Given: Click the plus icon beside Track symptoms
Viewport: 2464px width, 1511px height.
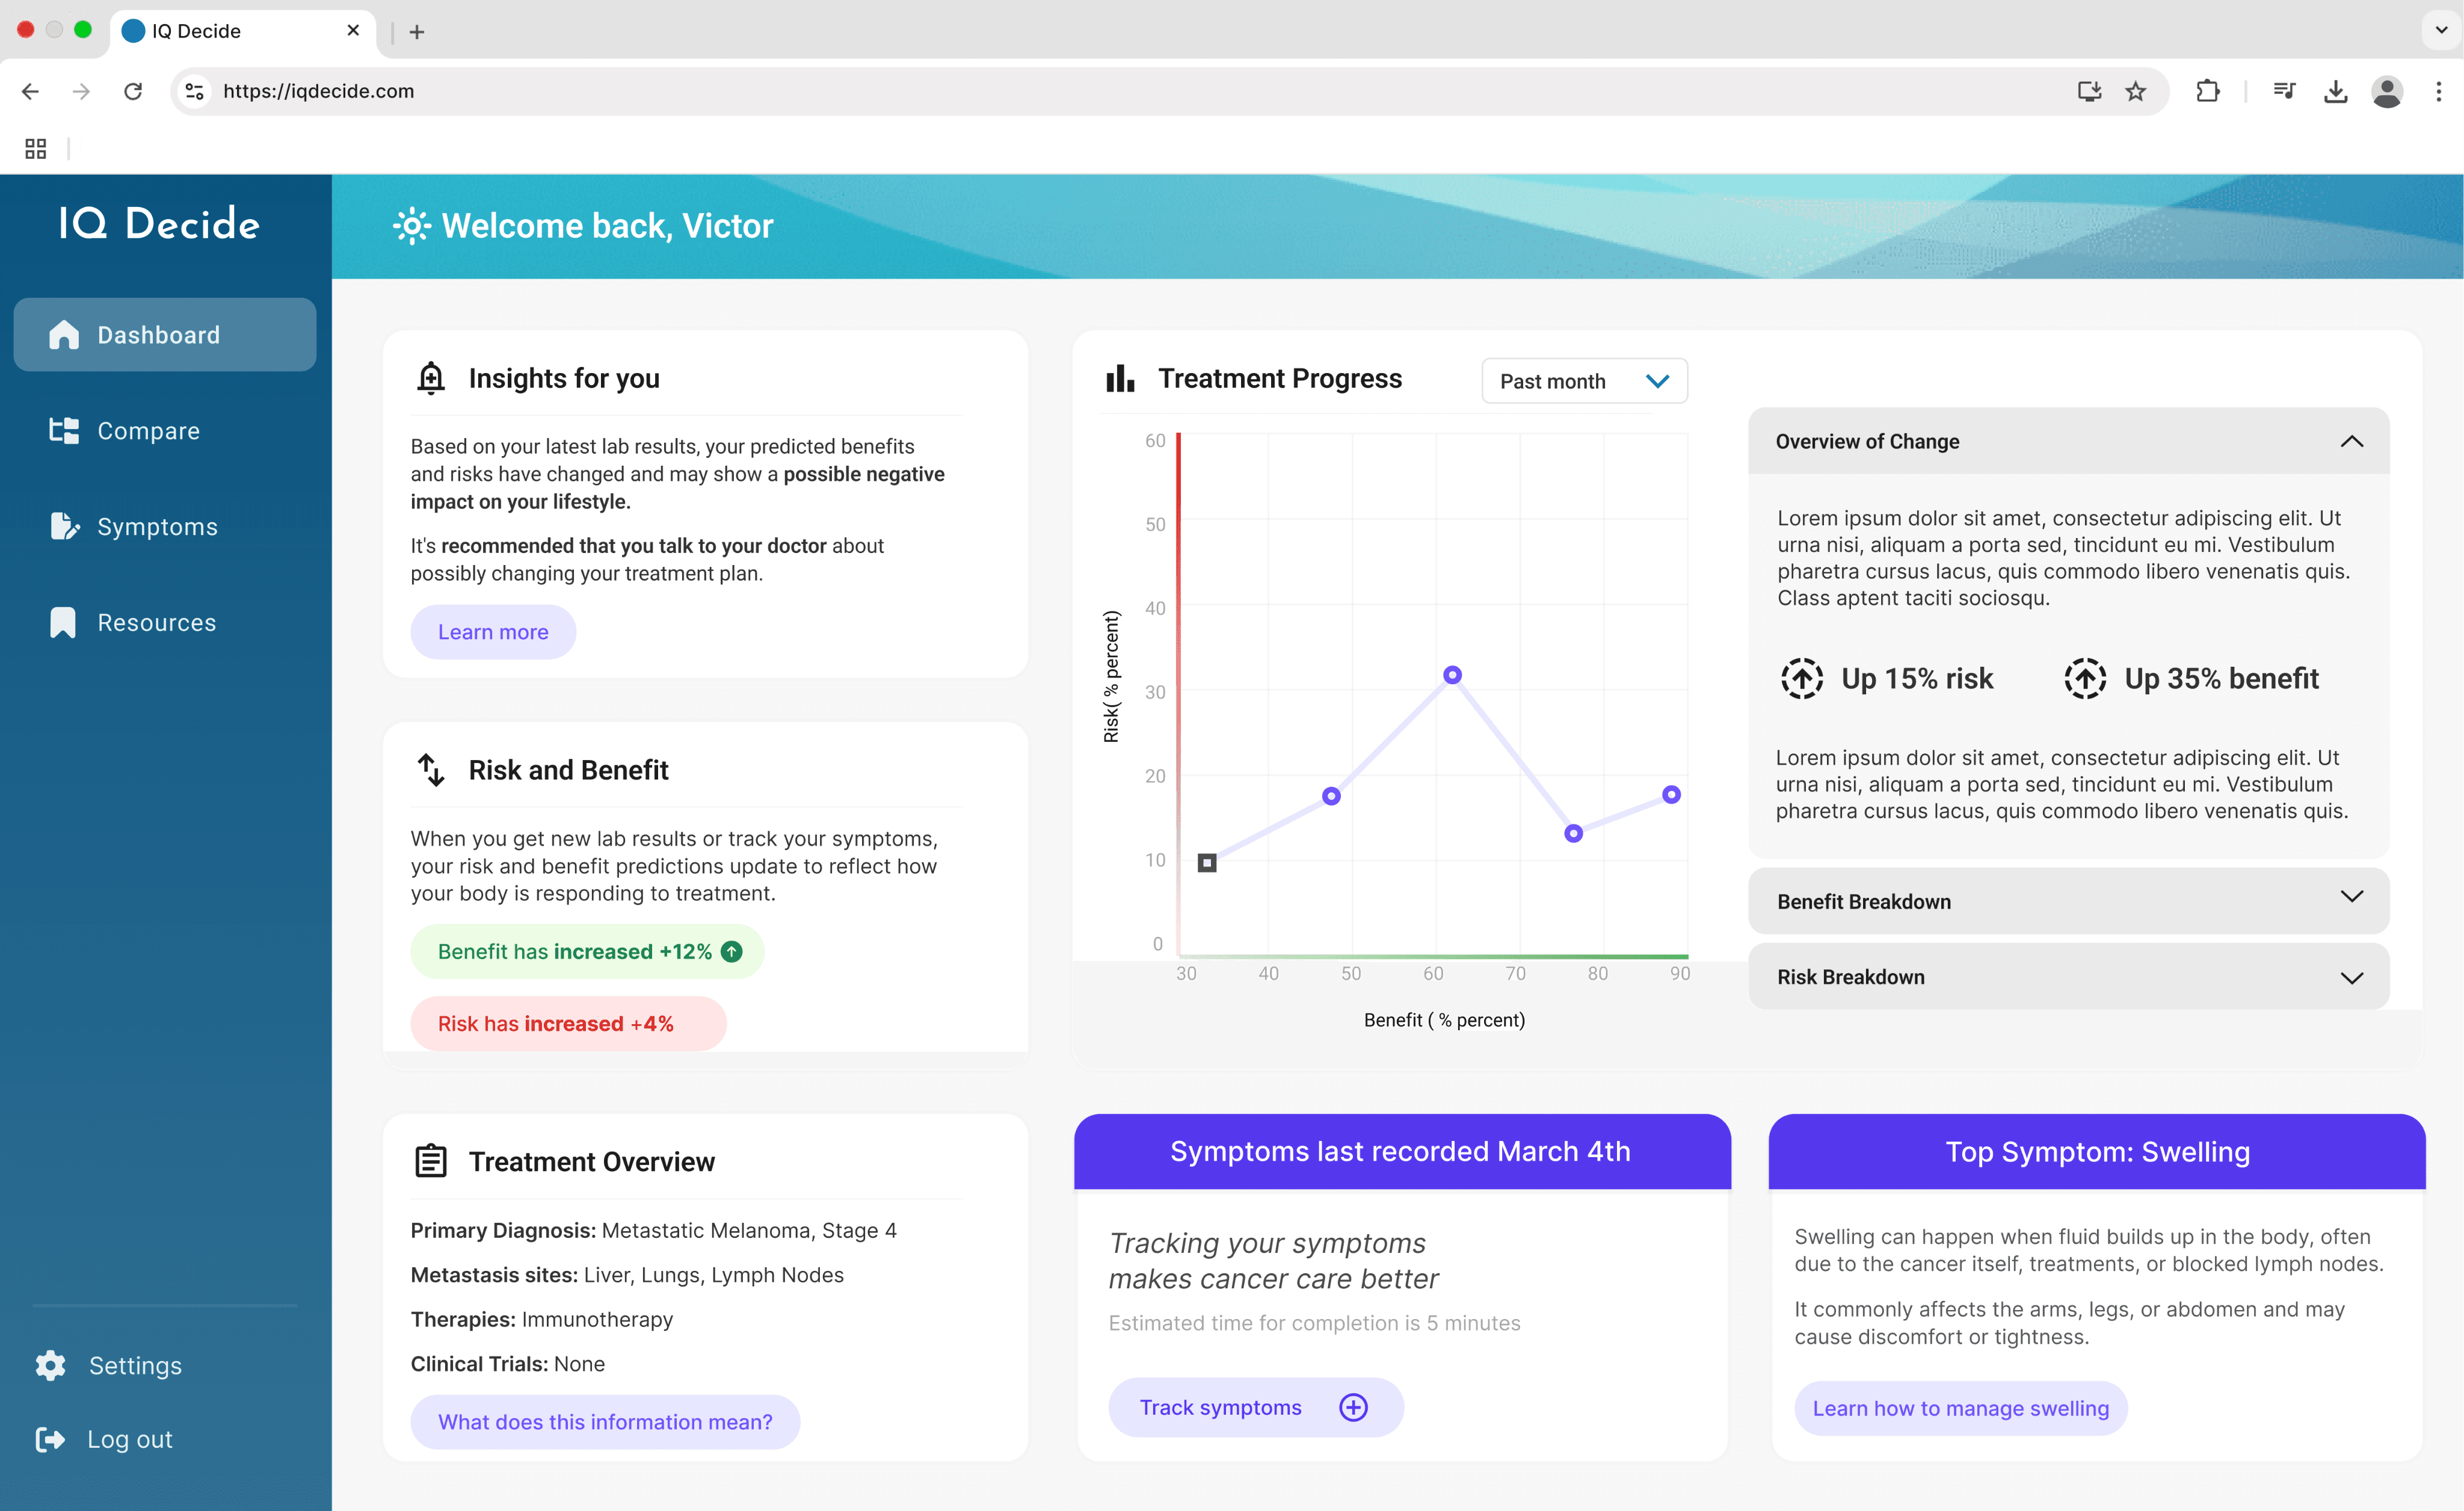Looking at the screenshot, I should click(1353, 1407).
